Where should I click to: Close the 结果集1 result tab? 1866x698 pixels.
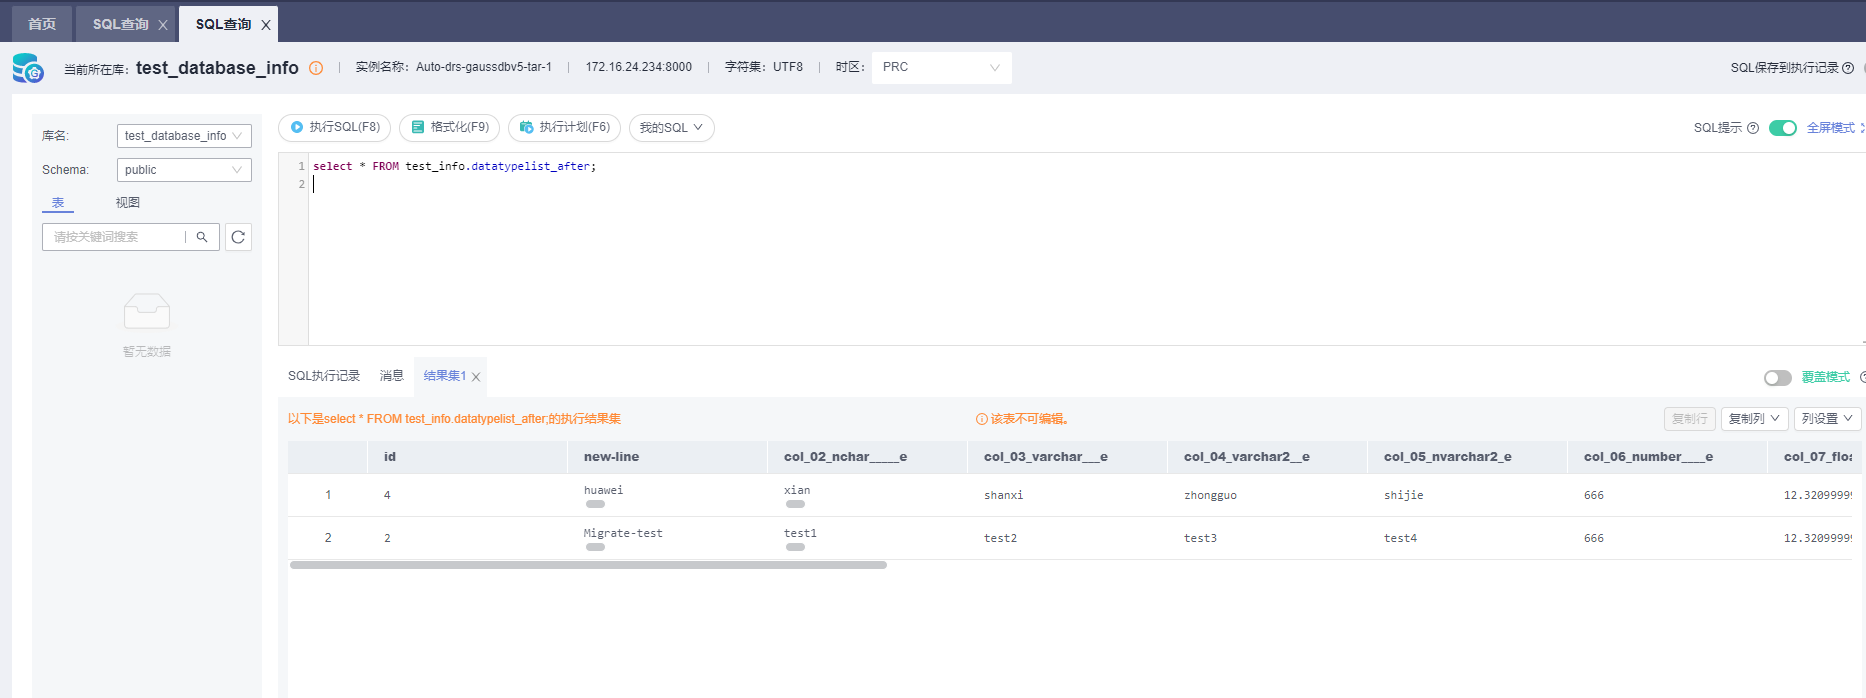tap(476, 377)
